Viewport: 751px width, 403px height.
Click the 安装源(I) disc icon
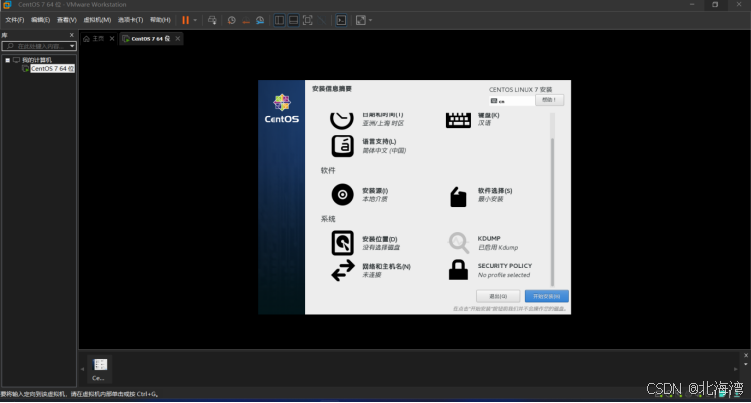click(342, 195)
